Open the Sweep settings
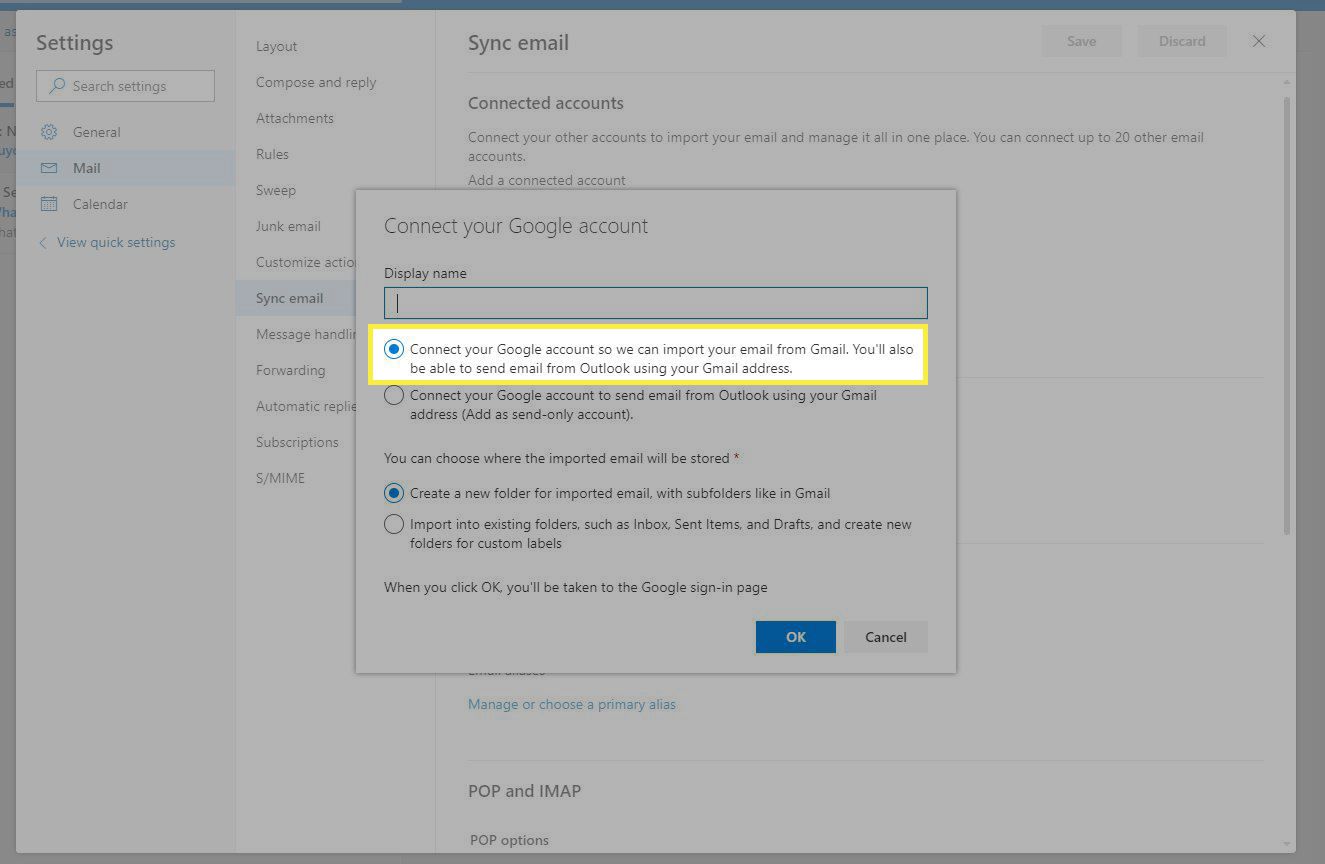1325x864 pixels. 276,190
